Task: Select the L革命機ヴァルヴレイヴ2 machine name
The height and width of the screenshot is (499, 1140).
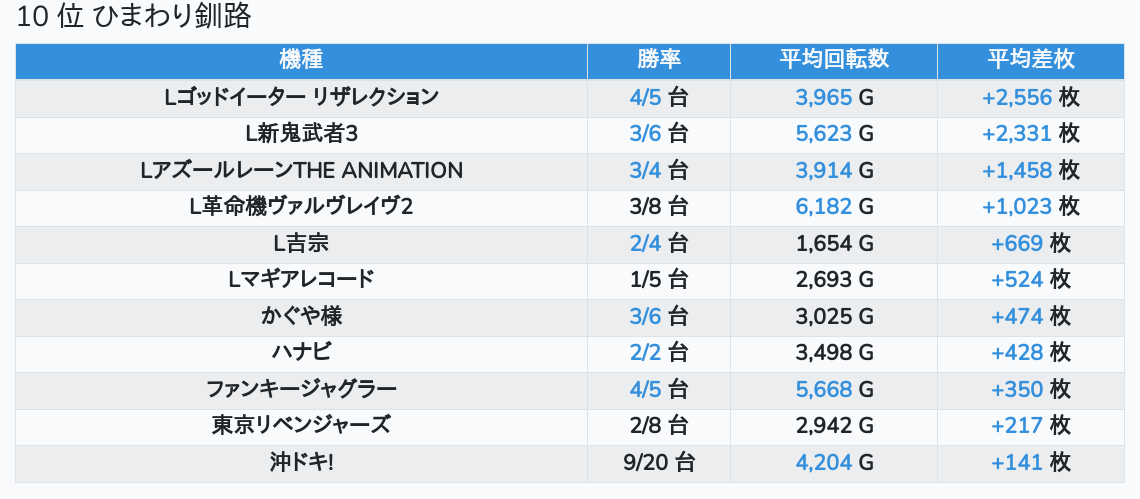Action: click(301, 207)
